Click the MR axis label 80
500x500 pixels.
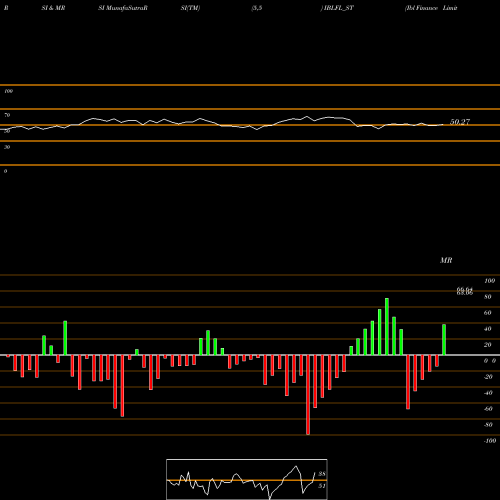488,297
